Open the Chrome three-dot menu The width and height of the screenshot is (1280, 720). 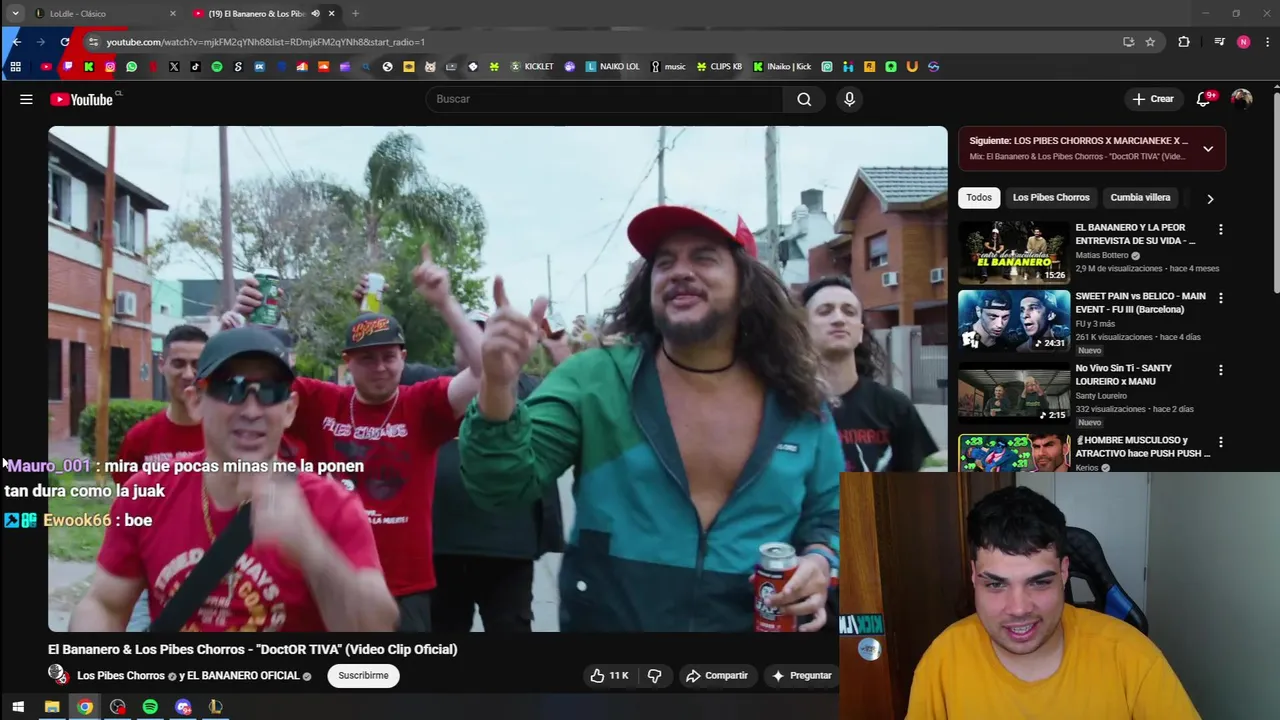coord(1267,42)
